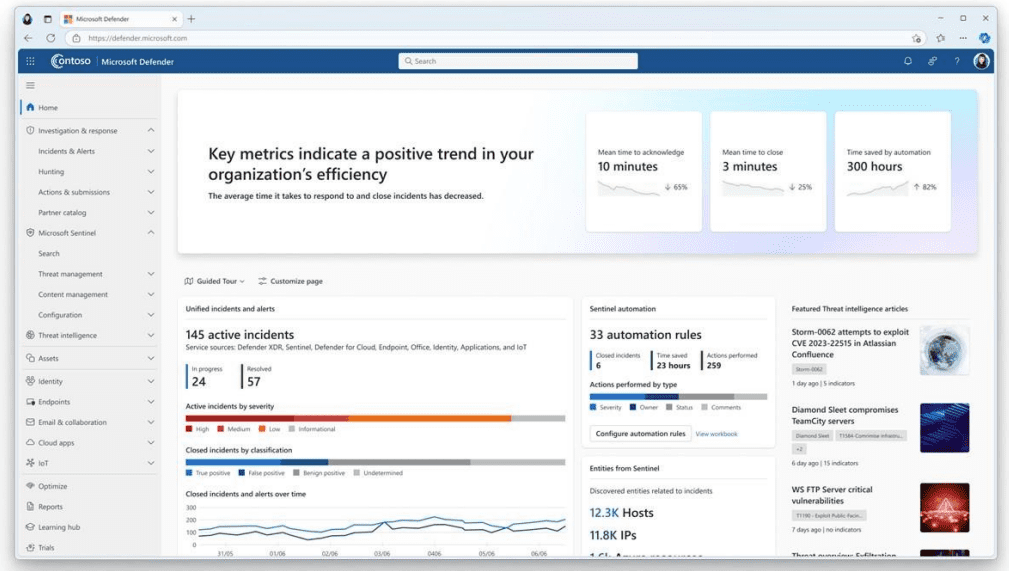The height and width of the screenshot is (571, 1009).
Task: Click the Threat intelligence icon
Action: [x=30, y=335]
